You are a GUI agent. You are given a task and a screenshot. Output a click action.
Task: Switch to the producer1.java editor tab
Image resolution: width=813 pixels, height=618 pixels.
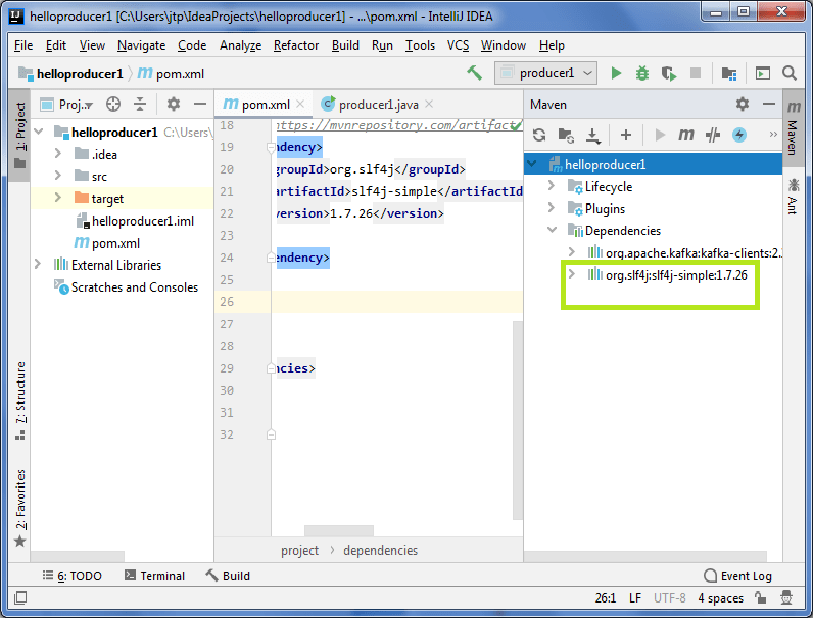tap(379, 105)
